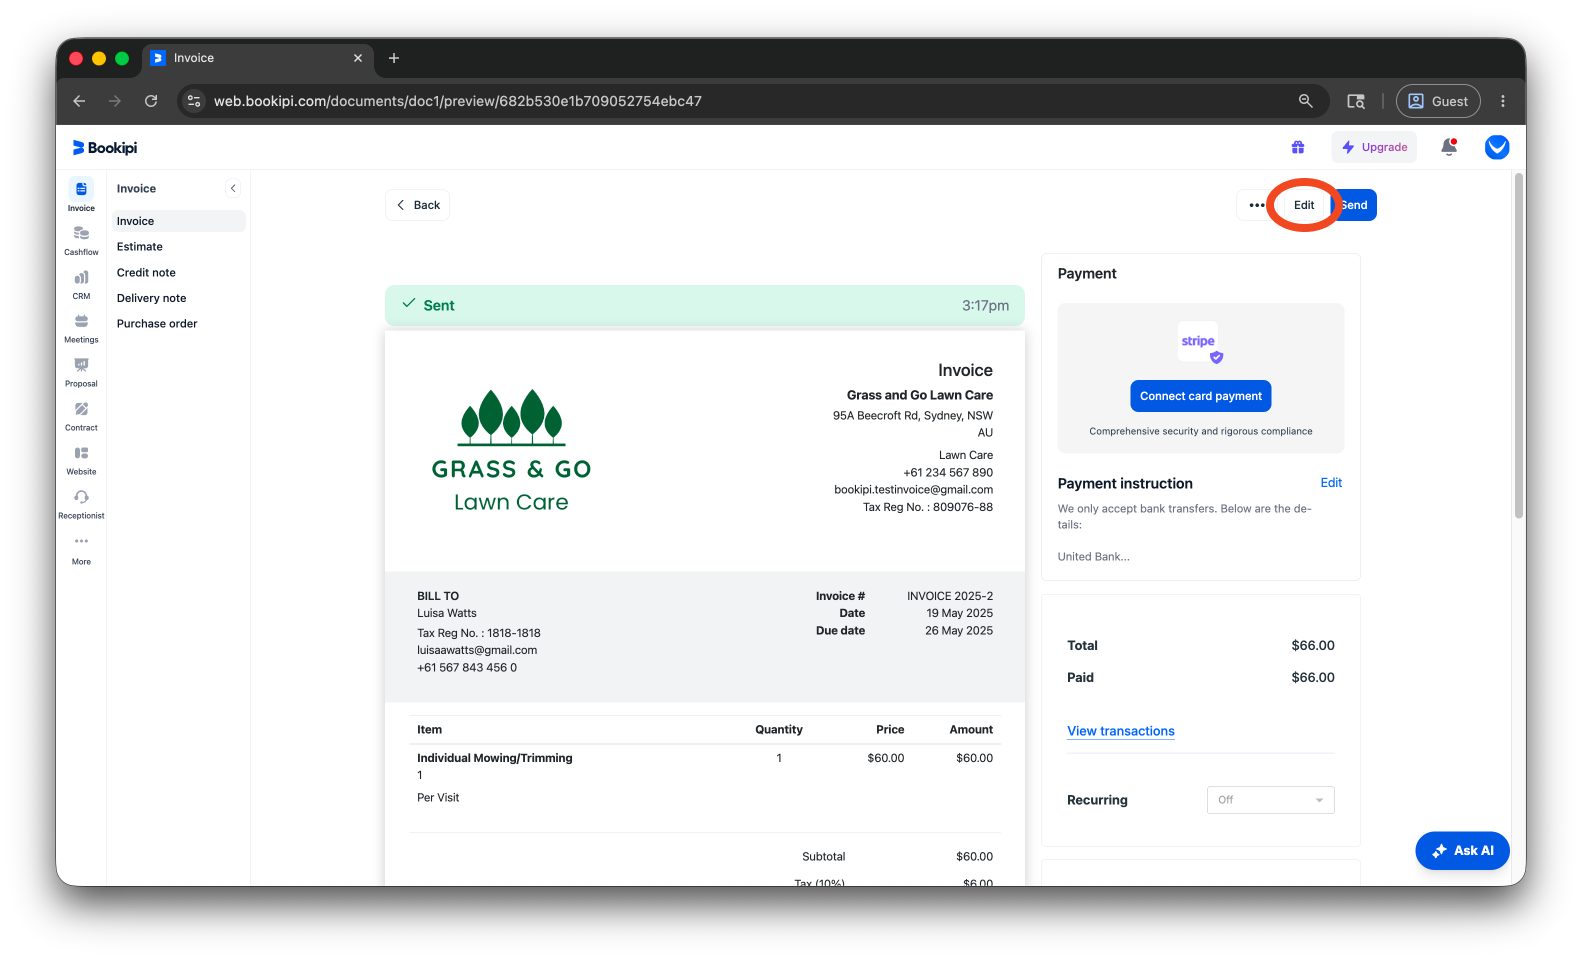Click the Grass & Go logo image
Image resolution: width=1582 pixels, height=960 pixels.
511,451
